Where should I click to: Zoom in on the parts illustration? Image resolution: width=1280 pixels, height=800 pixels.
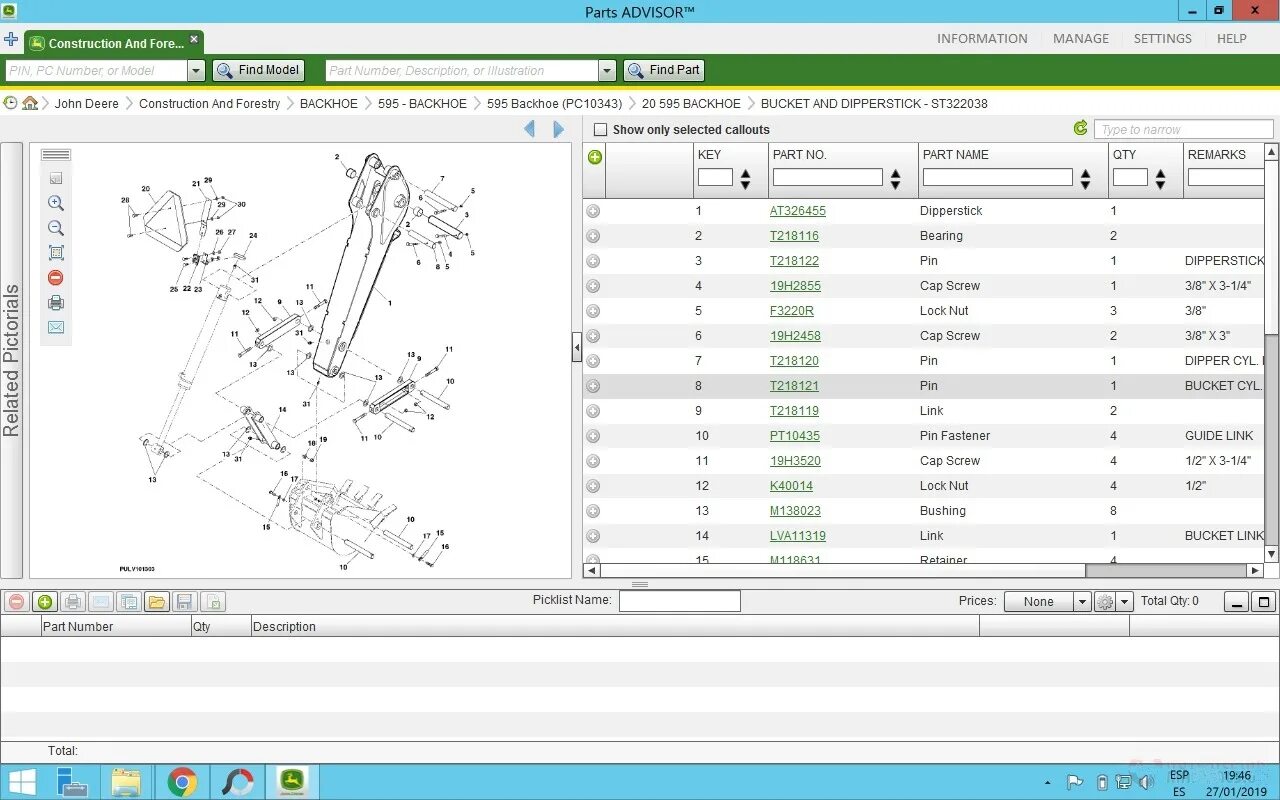pos(56,203)
